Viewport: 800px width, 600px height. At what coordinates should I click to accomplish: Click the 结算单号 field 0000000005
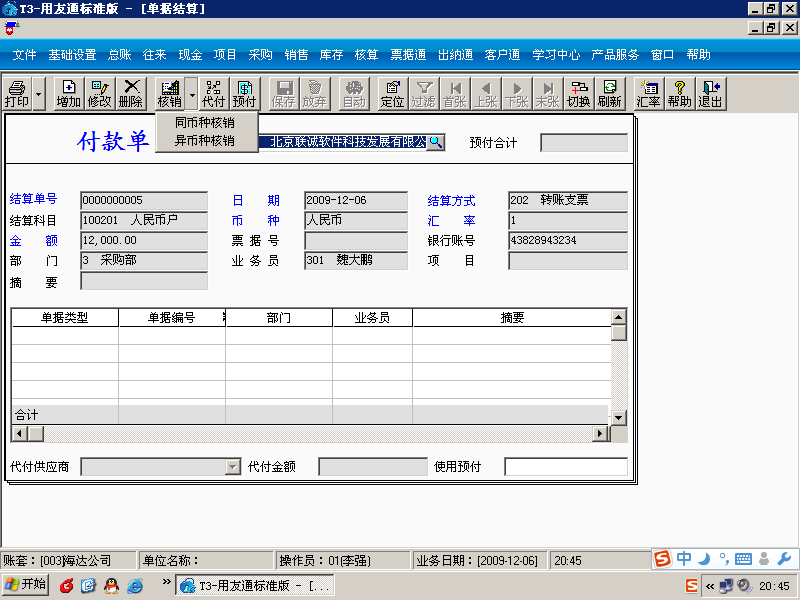pyautogui.click(x=144, y=201)
